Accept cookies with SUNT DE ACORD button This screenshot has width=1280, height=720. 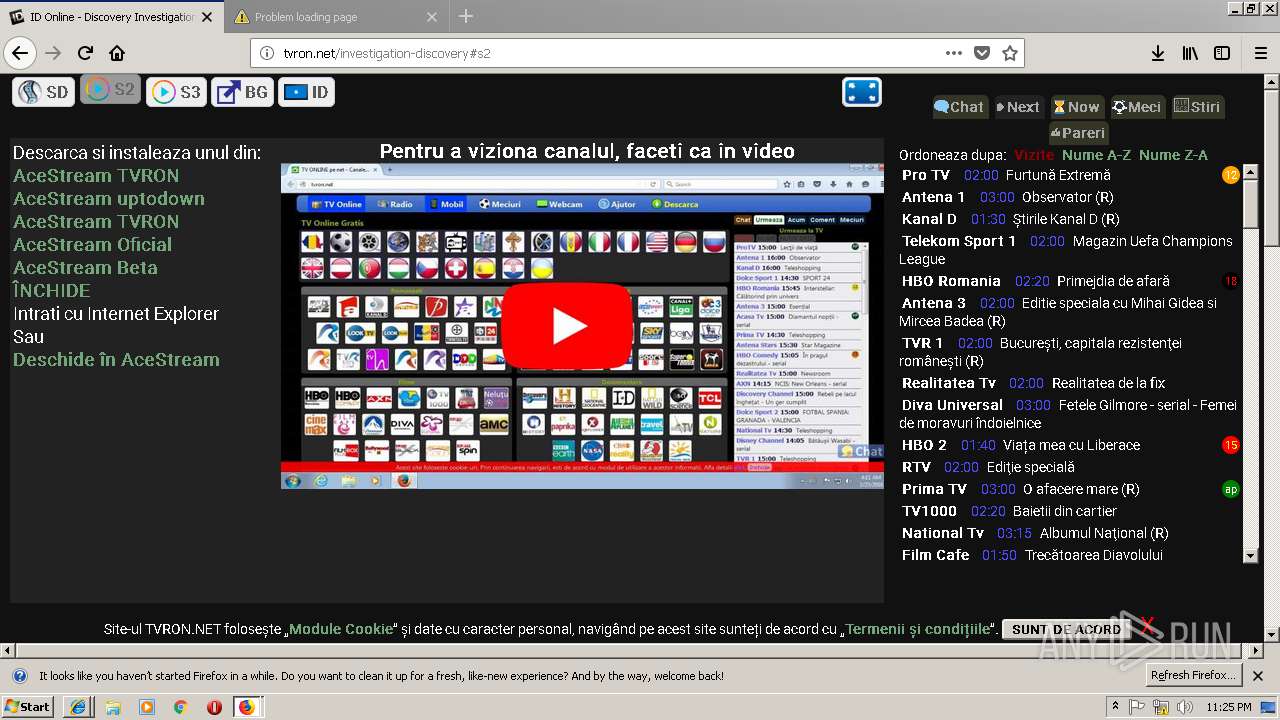tap(1066, 629)
